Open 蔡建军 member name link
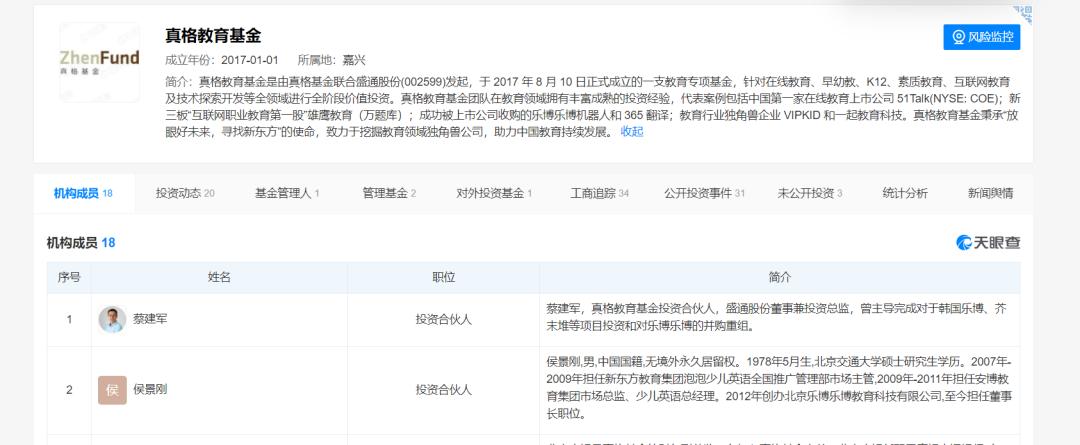Image resolution: width=1080 pixels, height=445 pixels. [149, 320]
